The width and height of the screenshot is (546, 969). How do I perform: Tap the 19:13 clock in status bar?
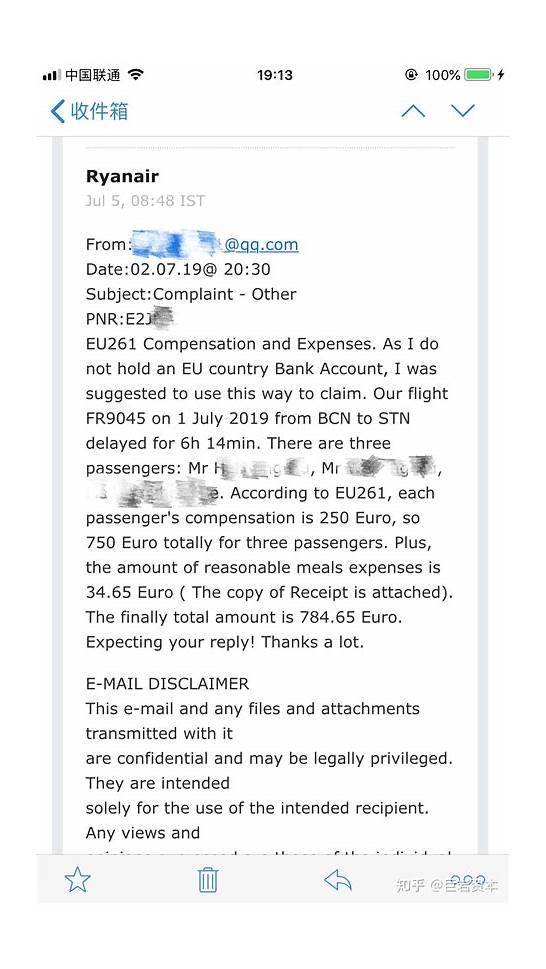[x=275, y=75]
